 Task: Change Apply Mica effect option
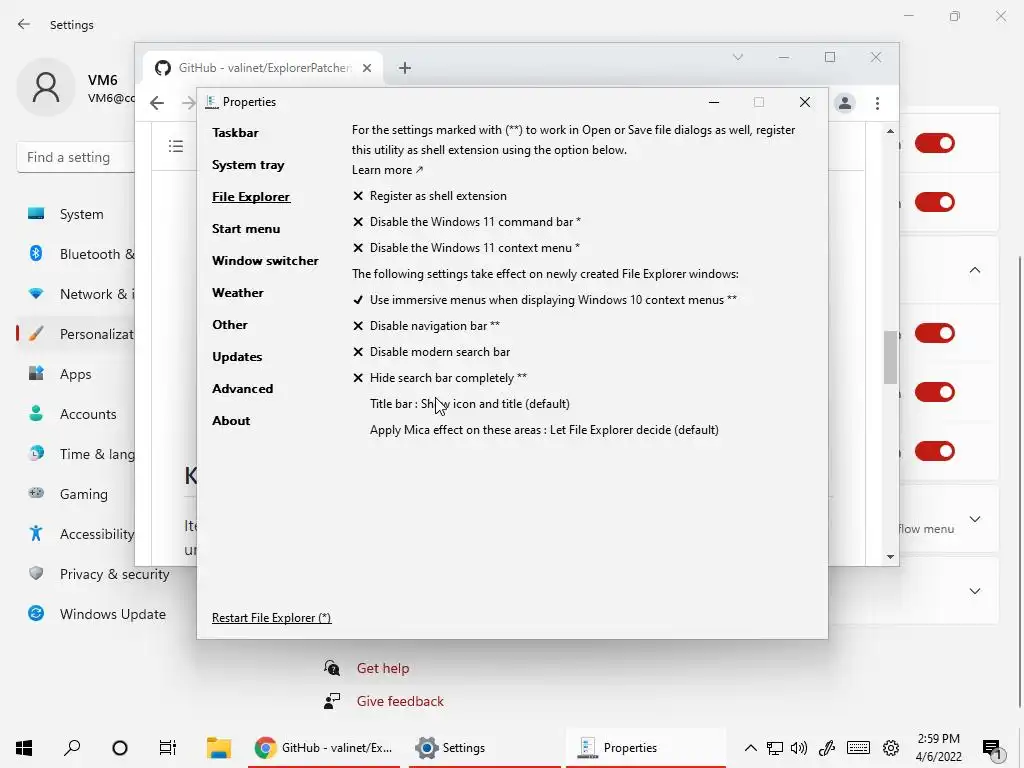(544, 430)
